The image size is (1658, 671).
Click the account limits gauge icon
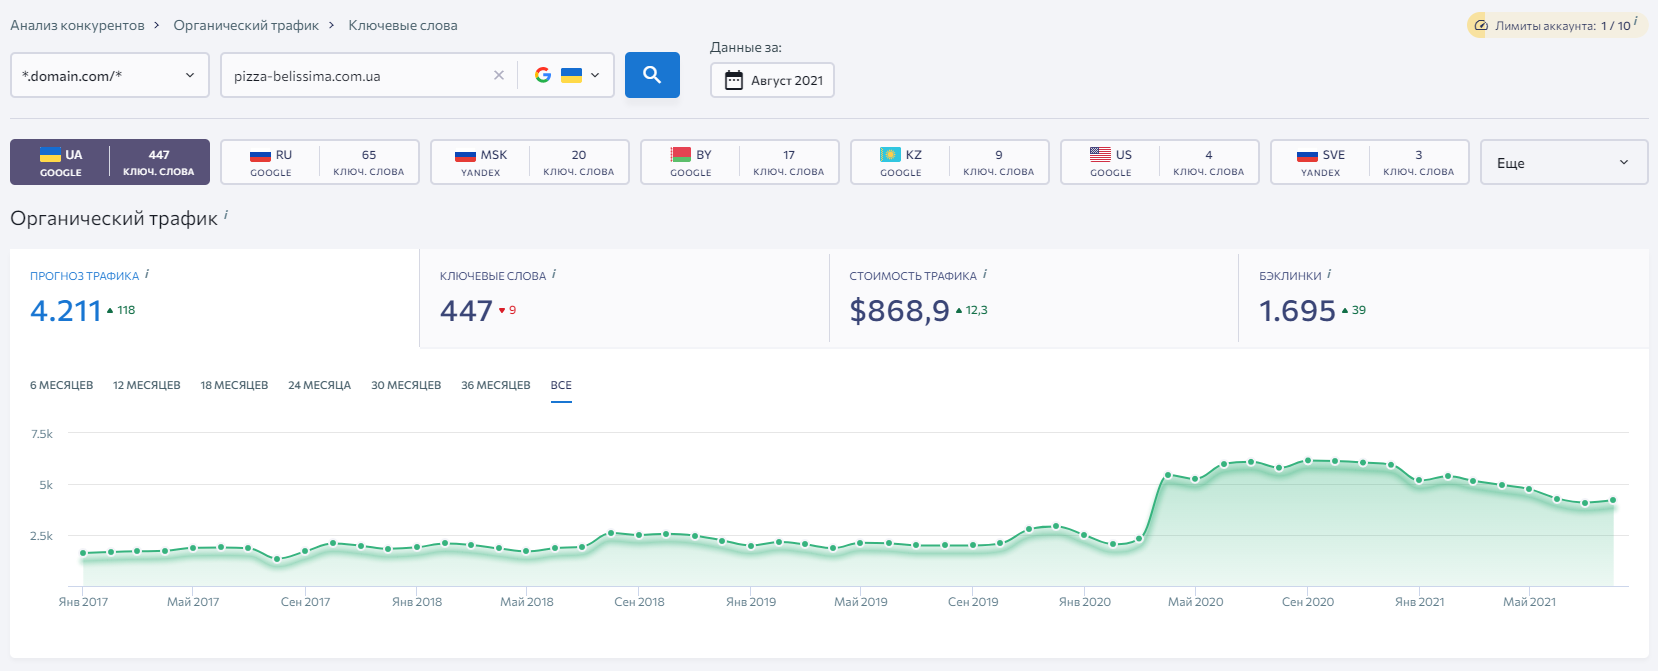pos(1481,26)
